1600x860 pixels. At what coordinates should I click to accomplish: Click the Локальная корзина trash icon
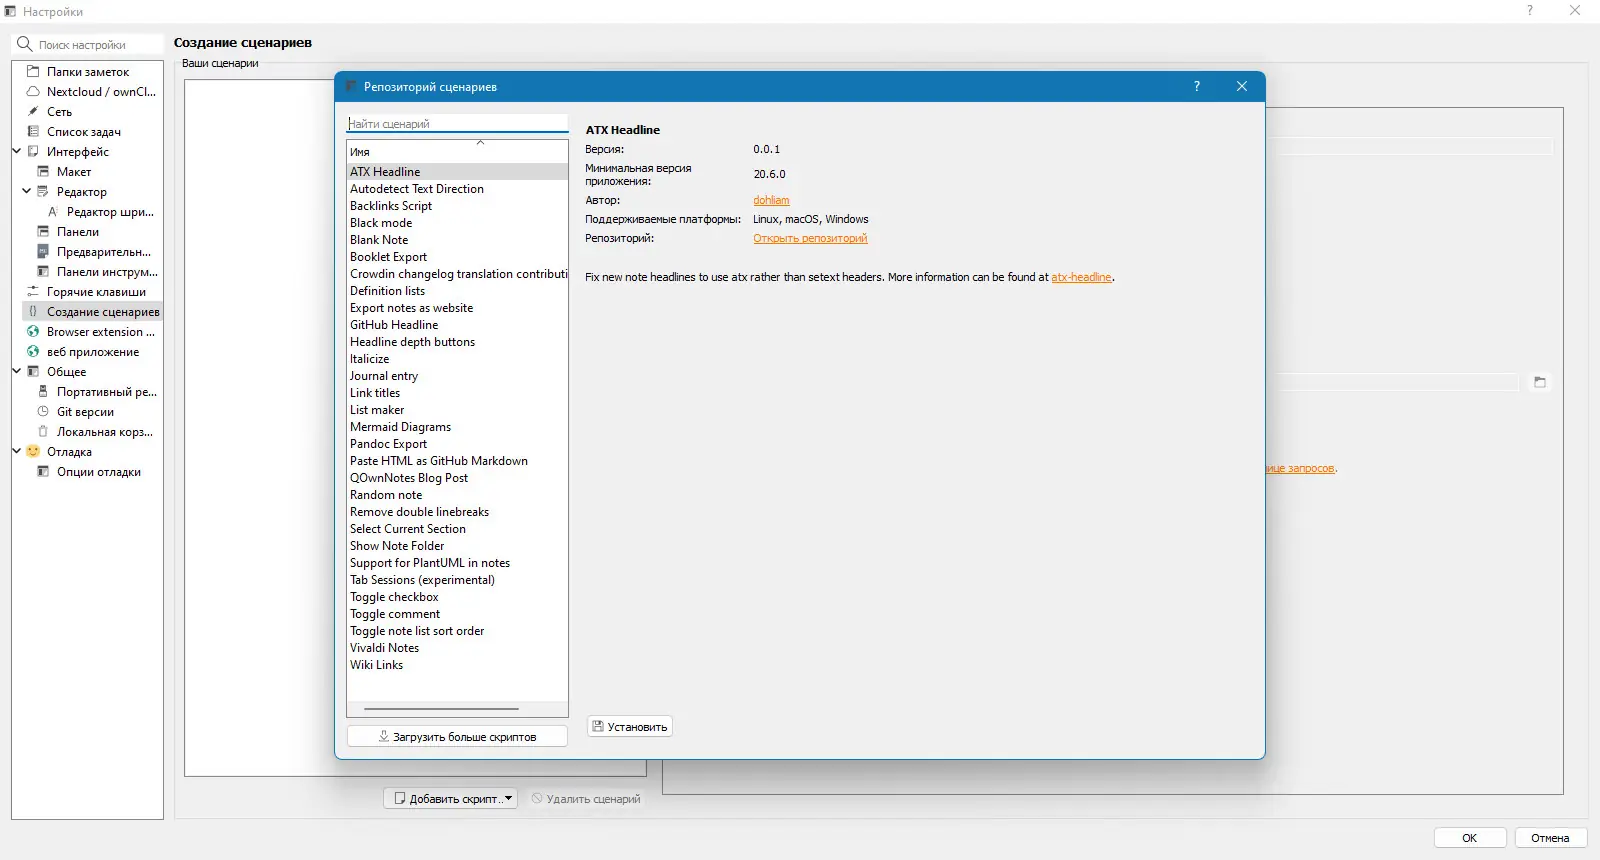(x=43, y=432)
